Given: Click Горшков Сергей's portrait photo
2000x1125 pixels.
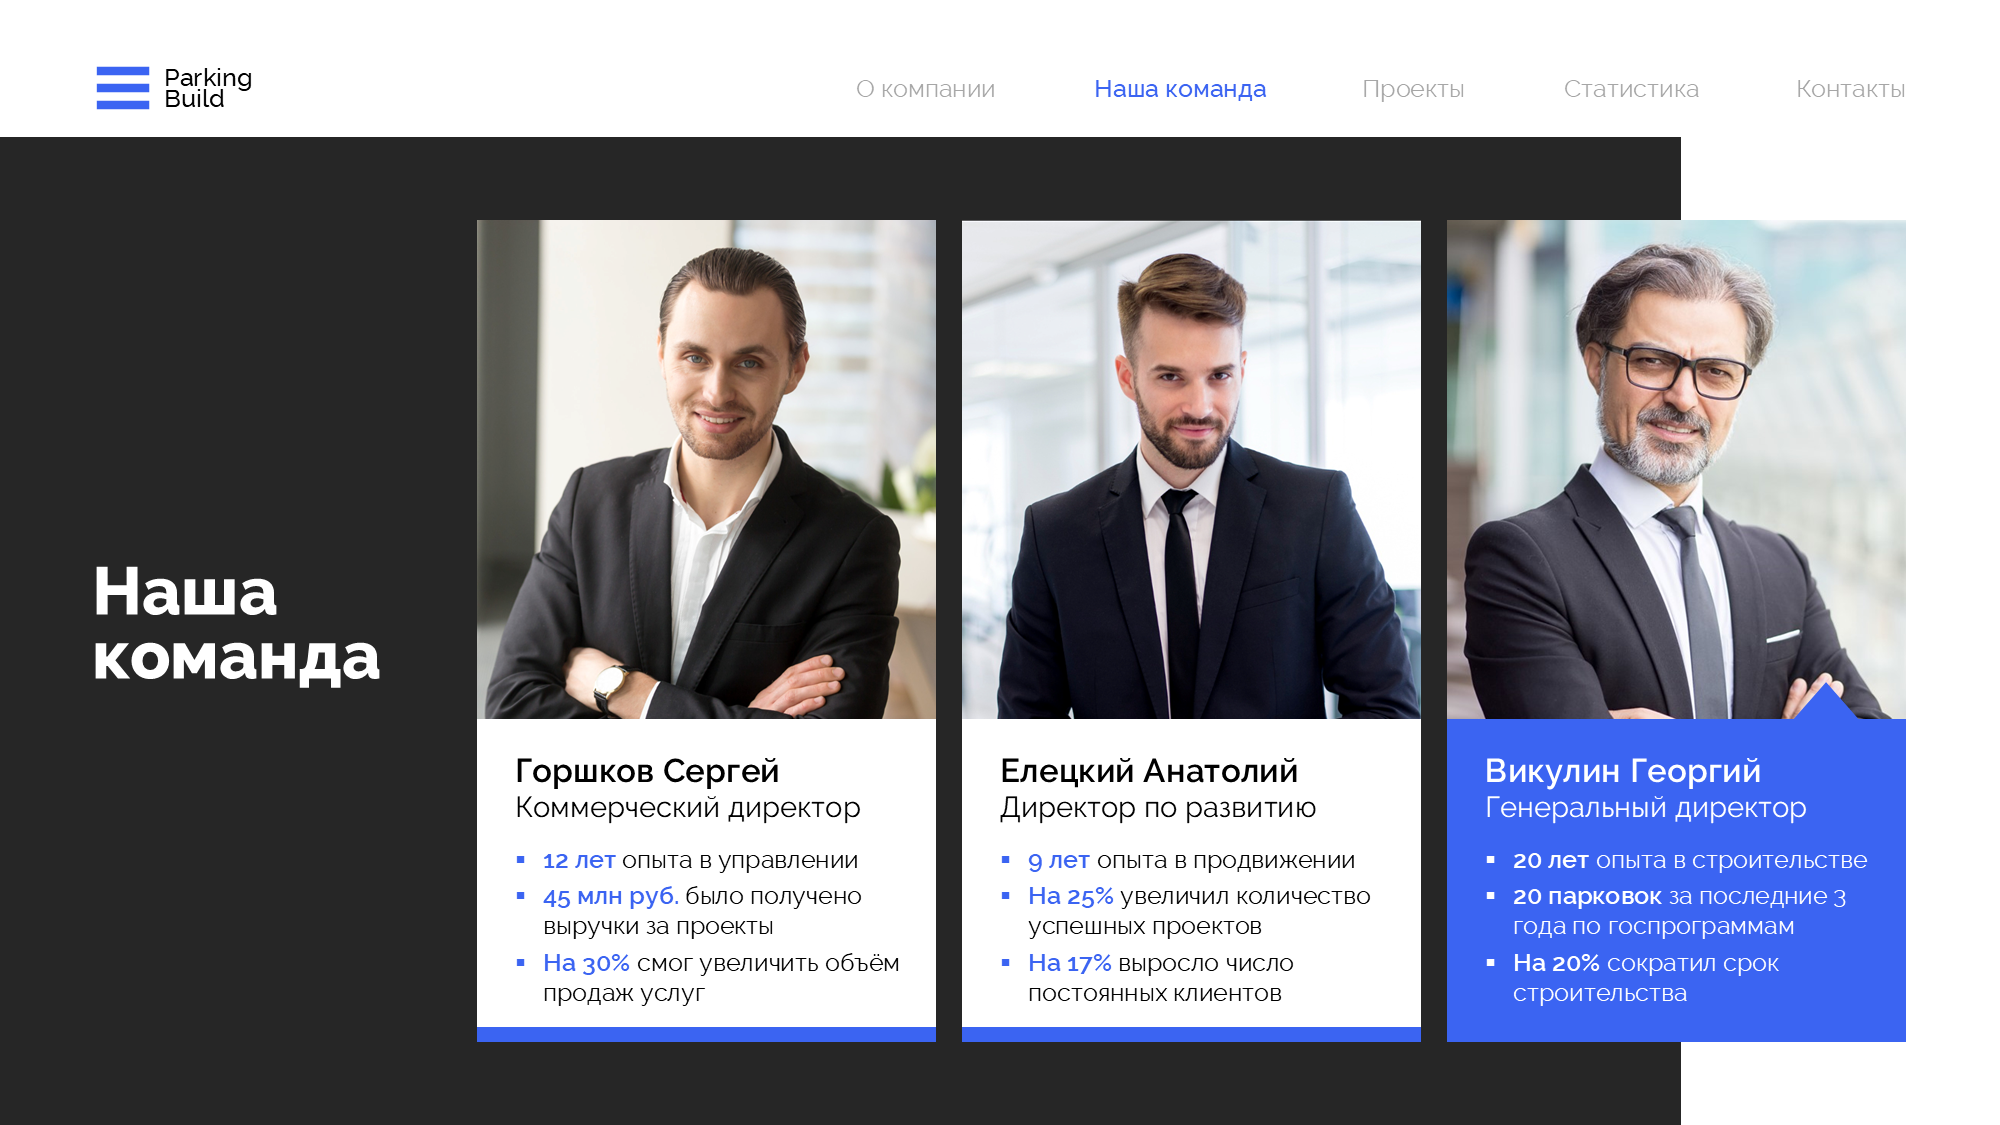Looking at the screenshot, I should click(x=706, y=469).
